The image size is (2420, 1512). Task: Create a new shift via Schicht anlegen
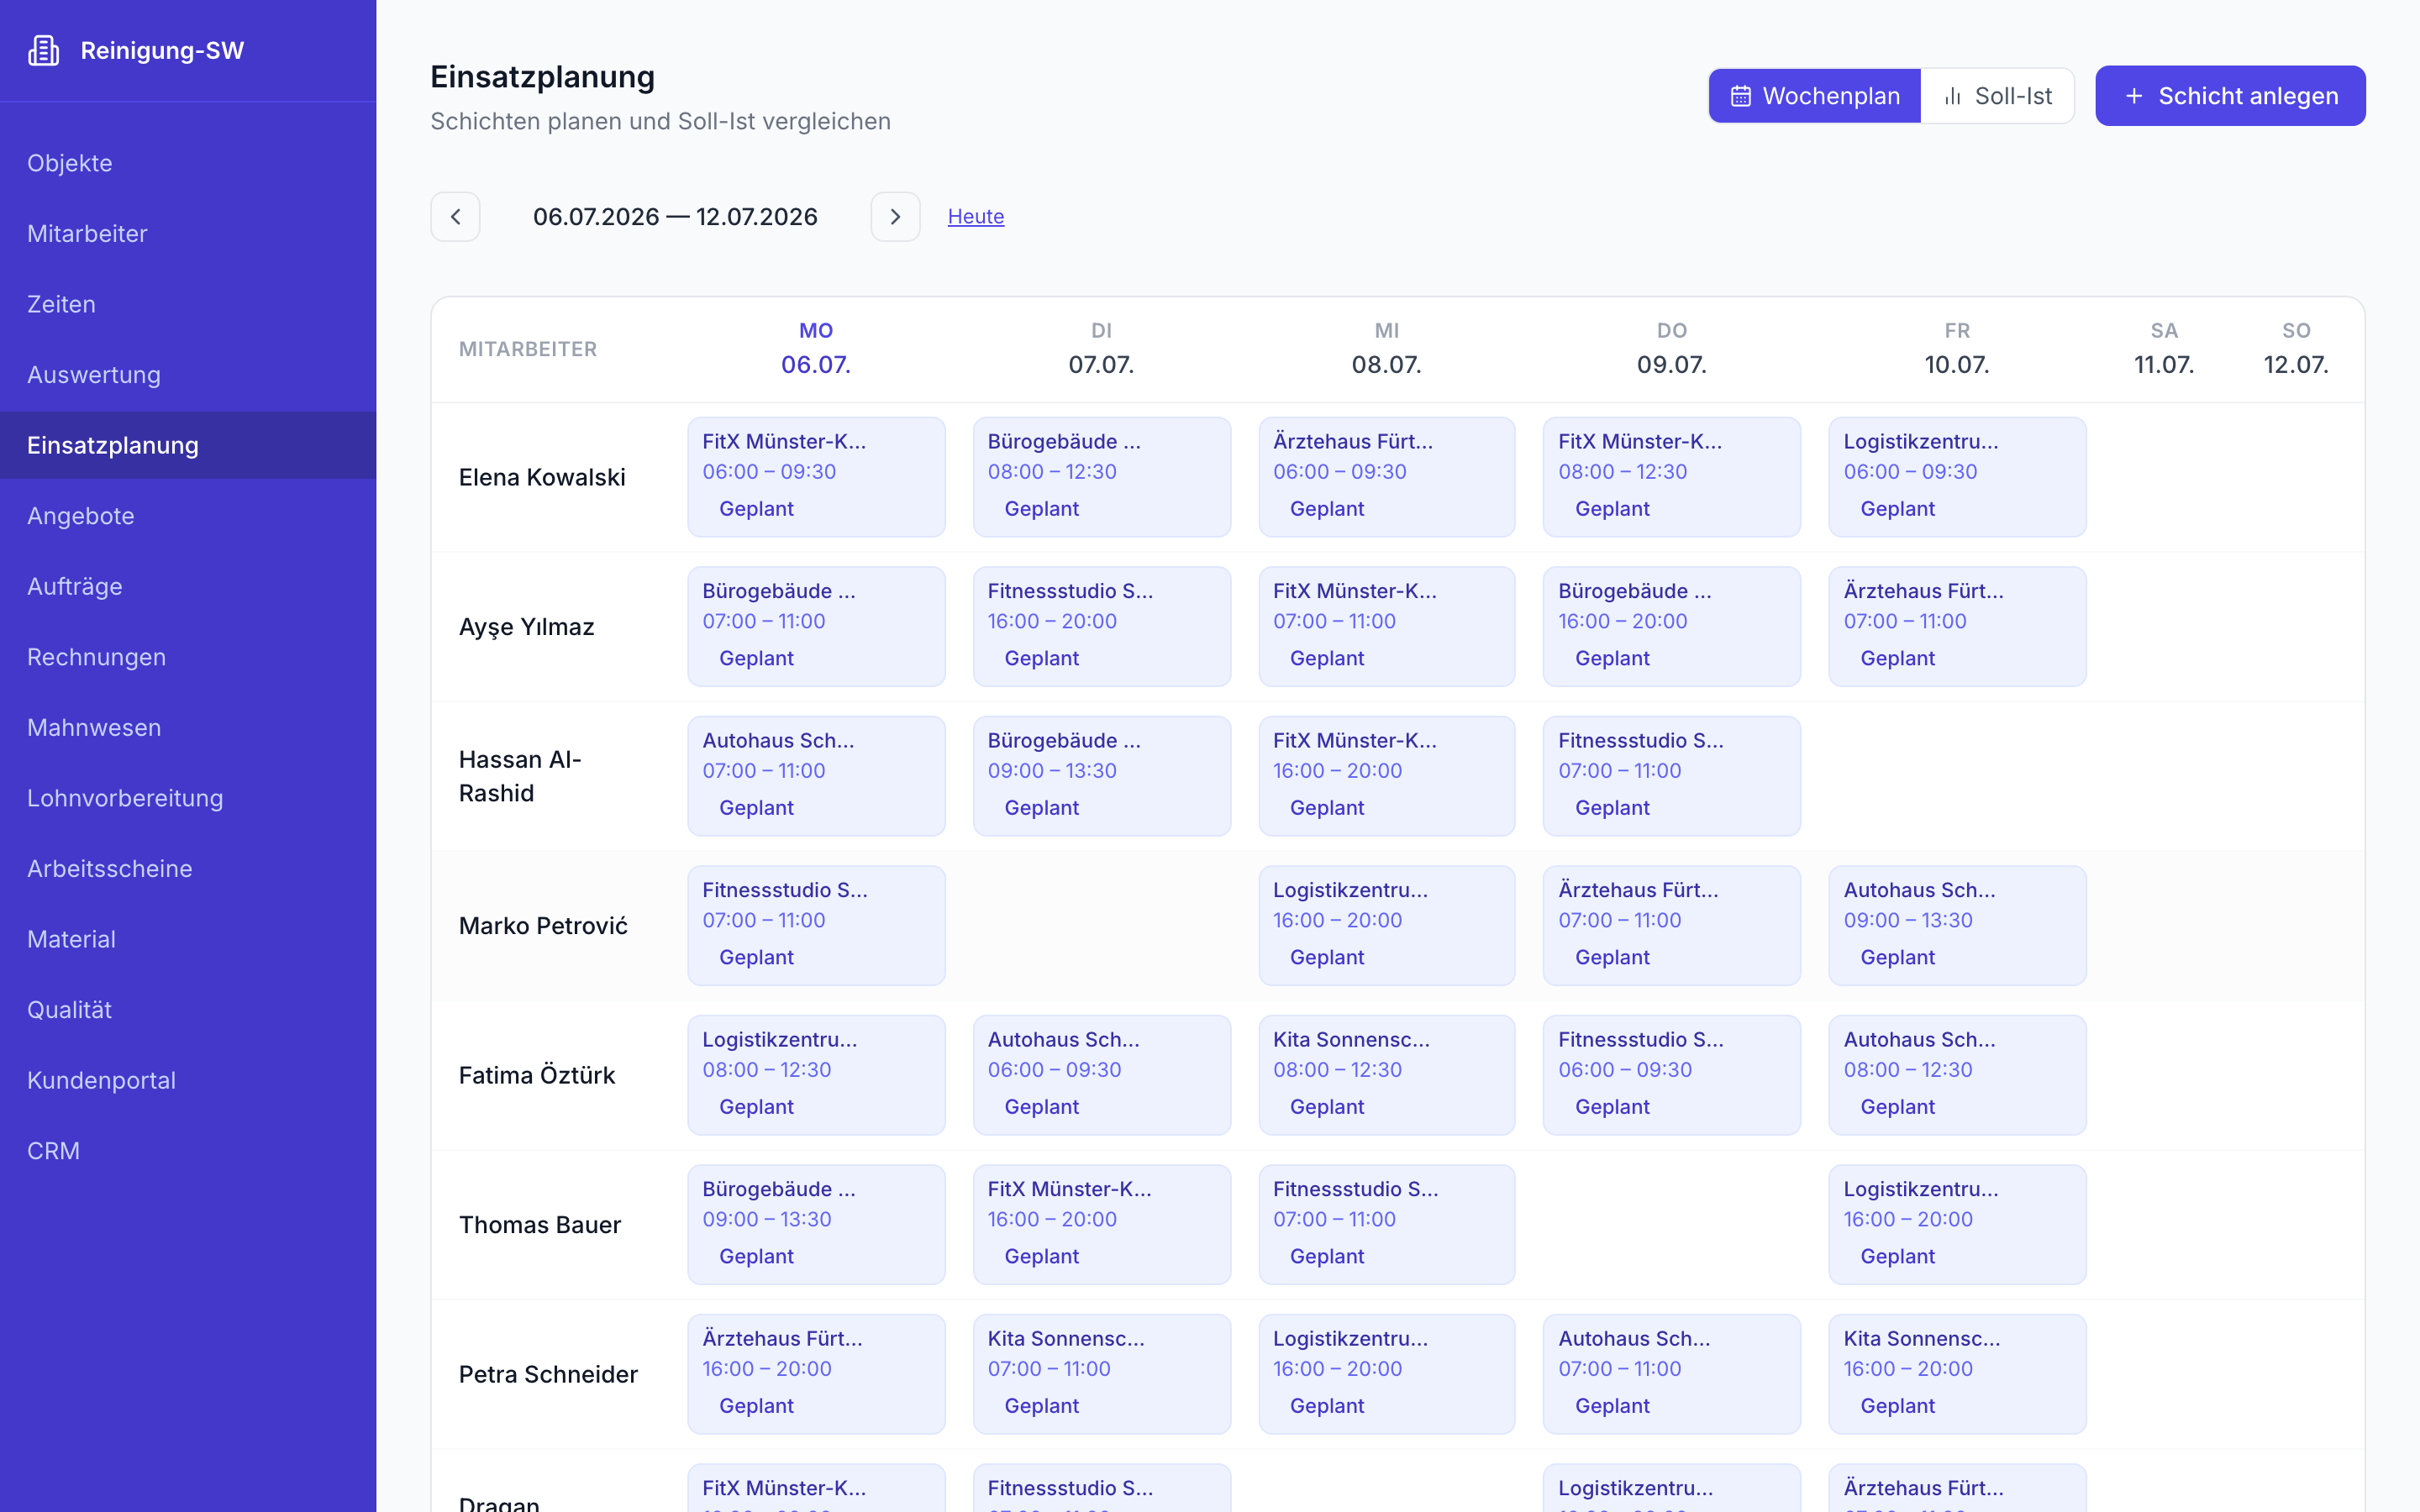pyautogui.click(x=2230, y=96)
